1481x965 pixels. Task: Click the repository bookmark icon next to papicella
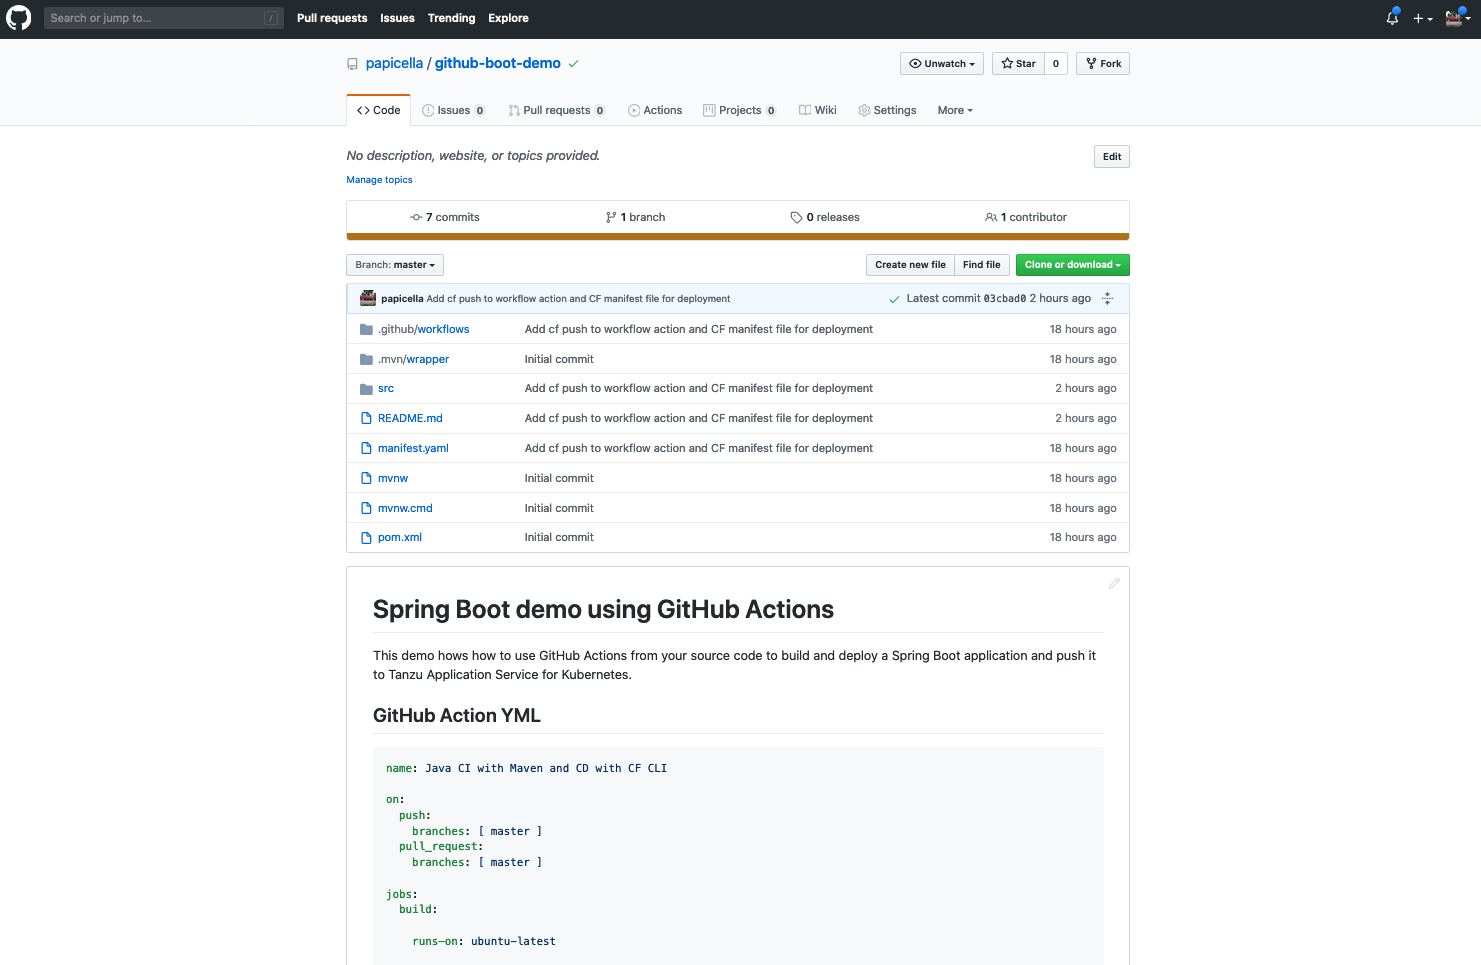[x=352, y=63]
